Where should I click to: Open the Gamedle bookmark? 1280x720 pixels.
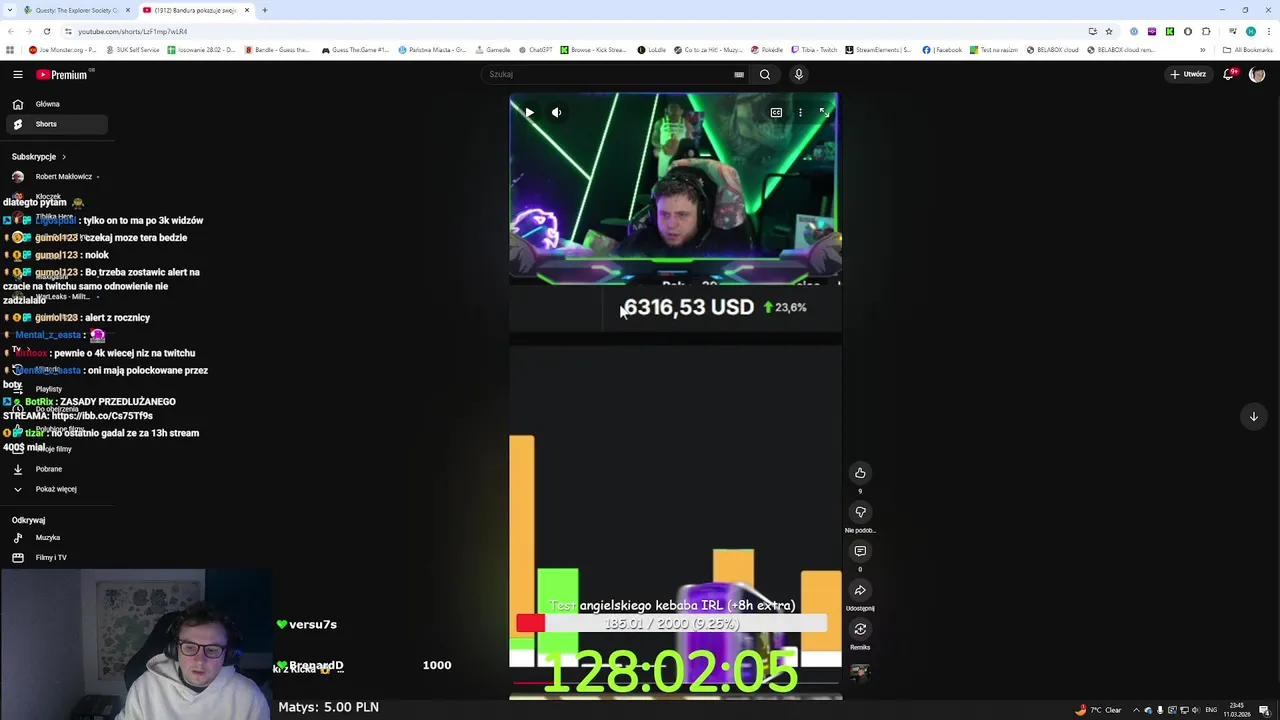(492, 50)
